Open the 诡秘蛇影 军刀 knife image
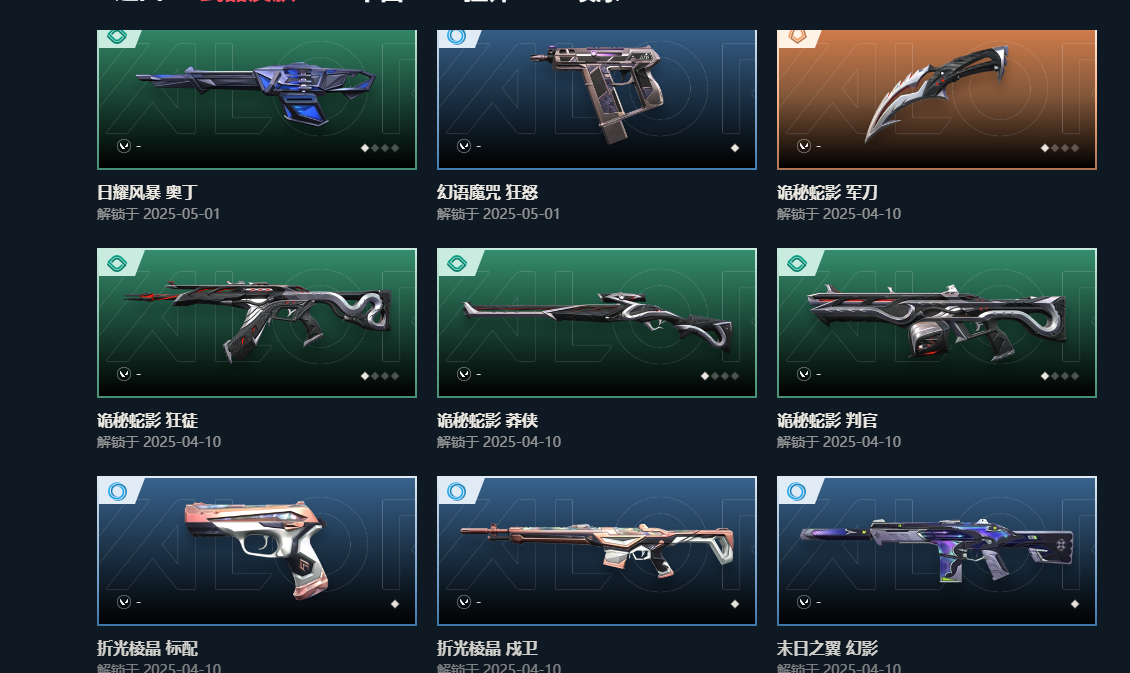 [x=936, y=92]
